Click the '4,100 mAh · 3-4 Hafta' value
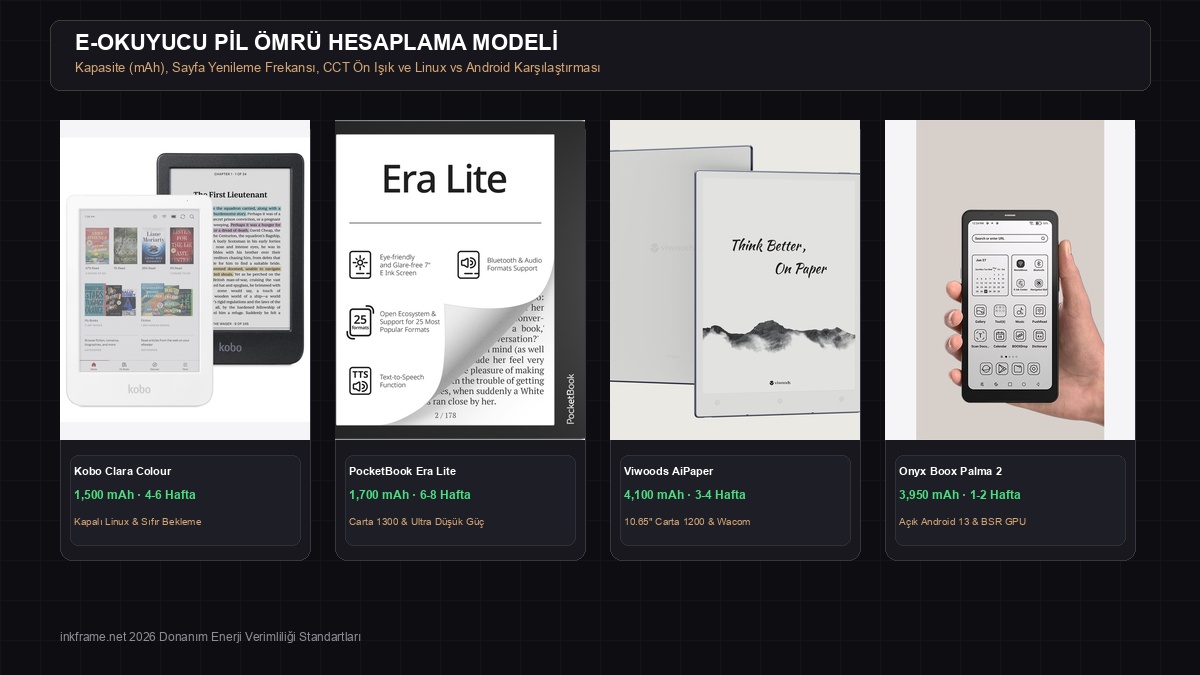Viewport: 1200px width, 675px height. (685, 495)
